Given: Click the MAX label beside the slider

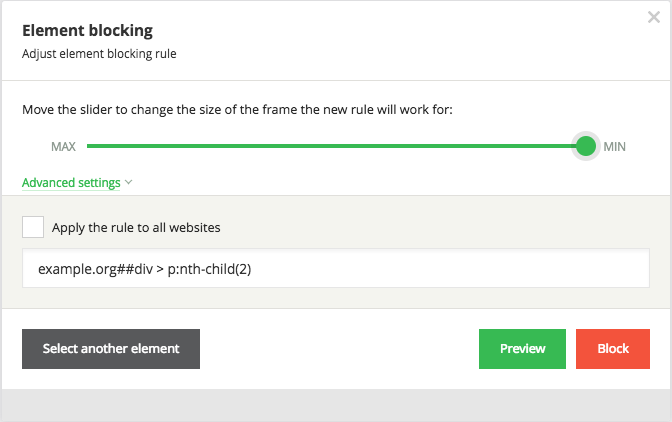Looking at the screenshot, I should tap(63, 147).
